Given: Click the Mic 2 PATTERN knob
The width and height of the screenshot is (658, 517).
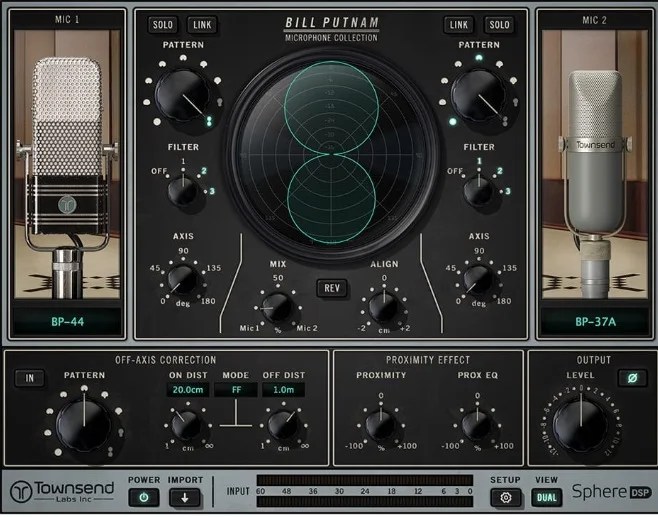Looking at the screenshot, I should click(479, 97).
